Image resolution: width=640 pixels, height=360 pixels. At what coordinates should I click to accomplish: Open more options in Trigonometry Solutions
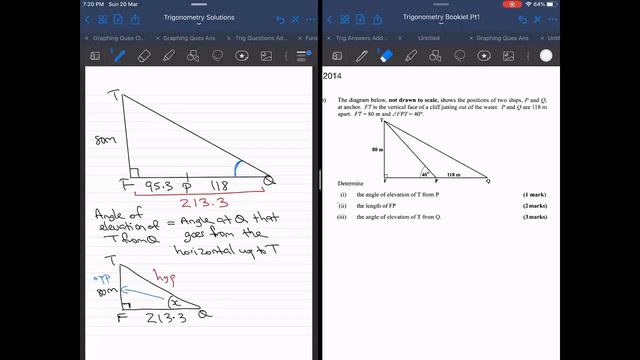pos(310,20)
